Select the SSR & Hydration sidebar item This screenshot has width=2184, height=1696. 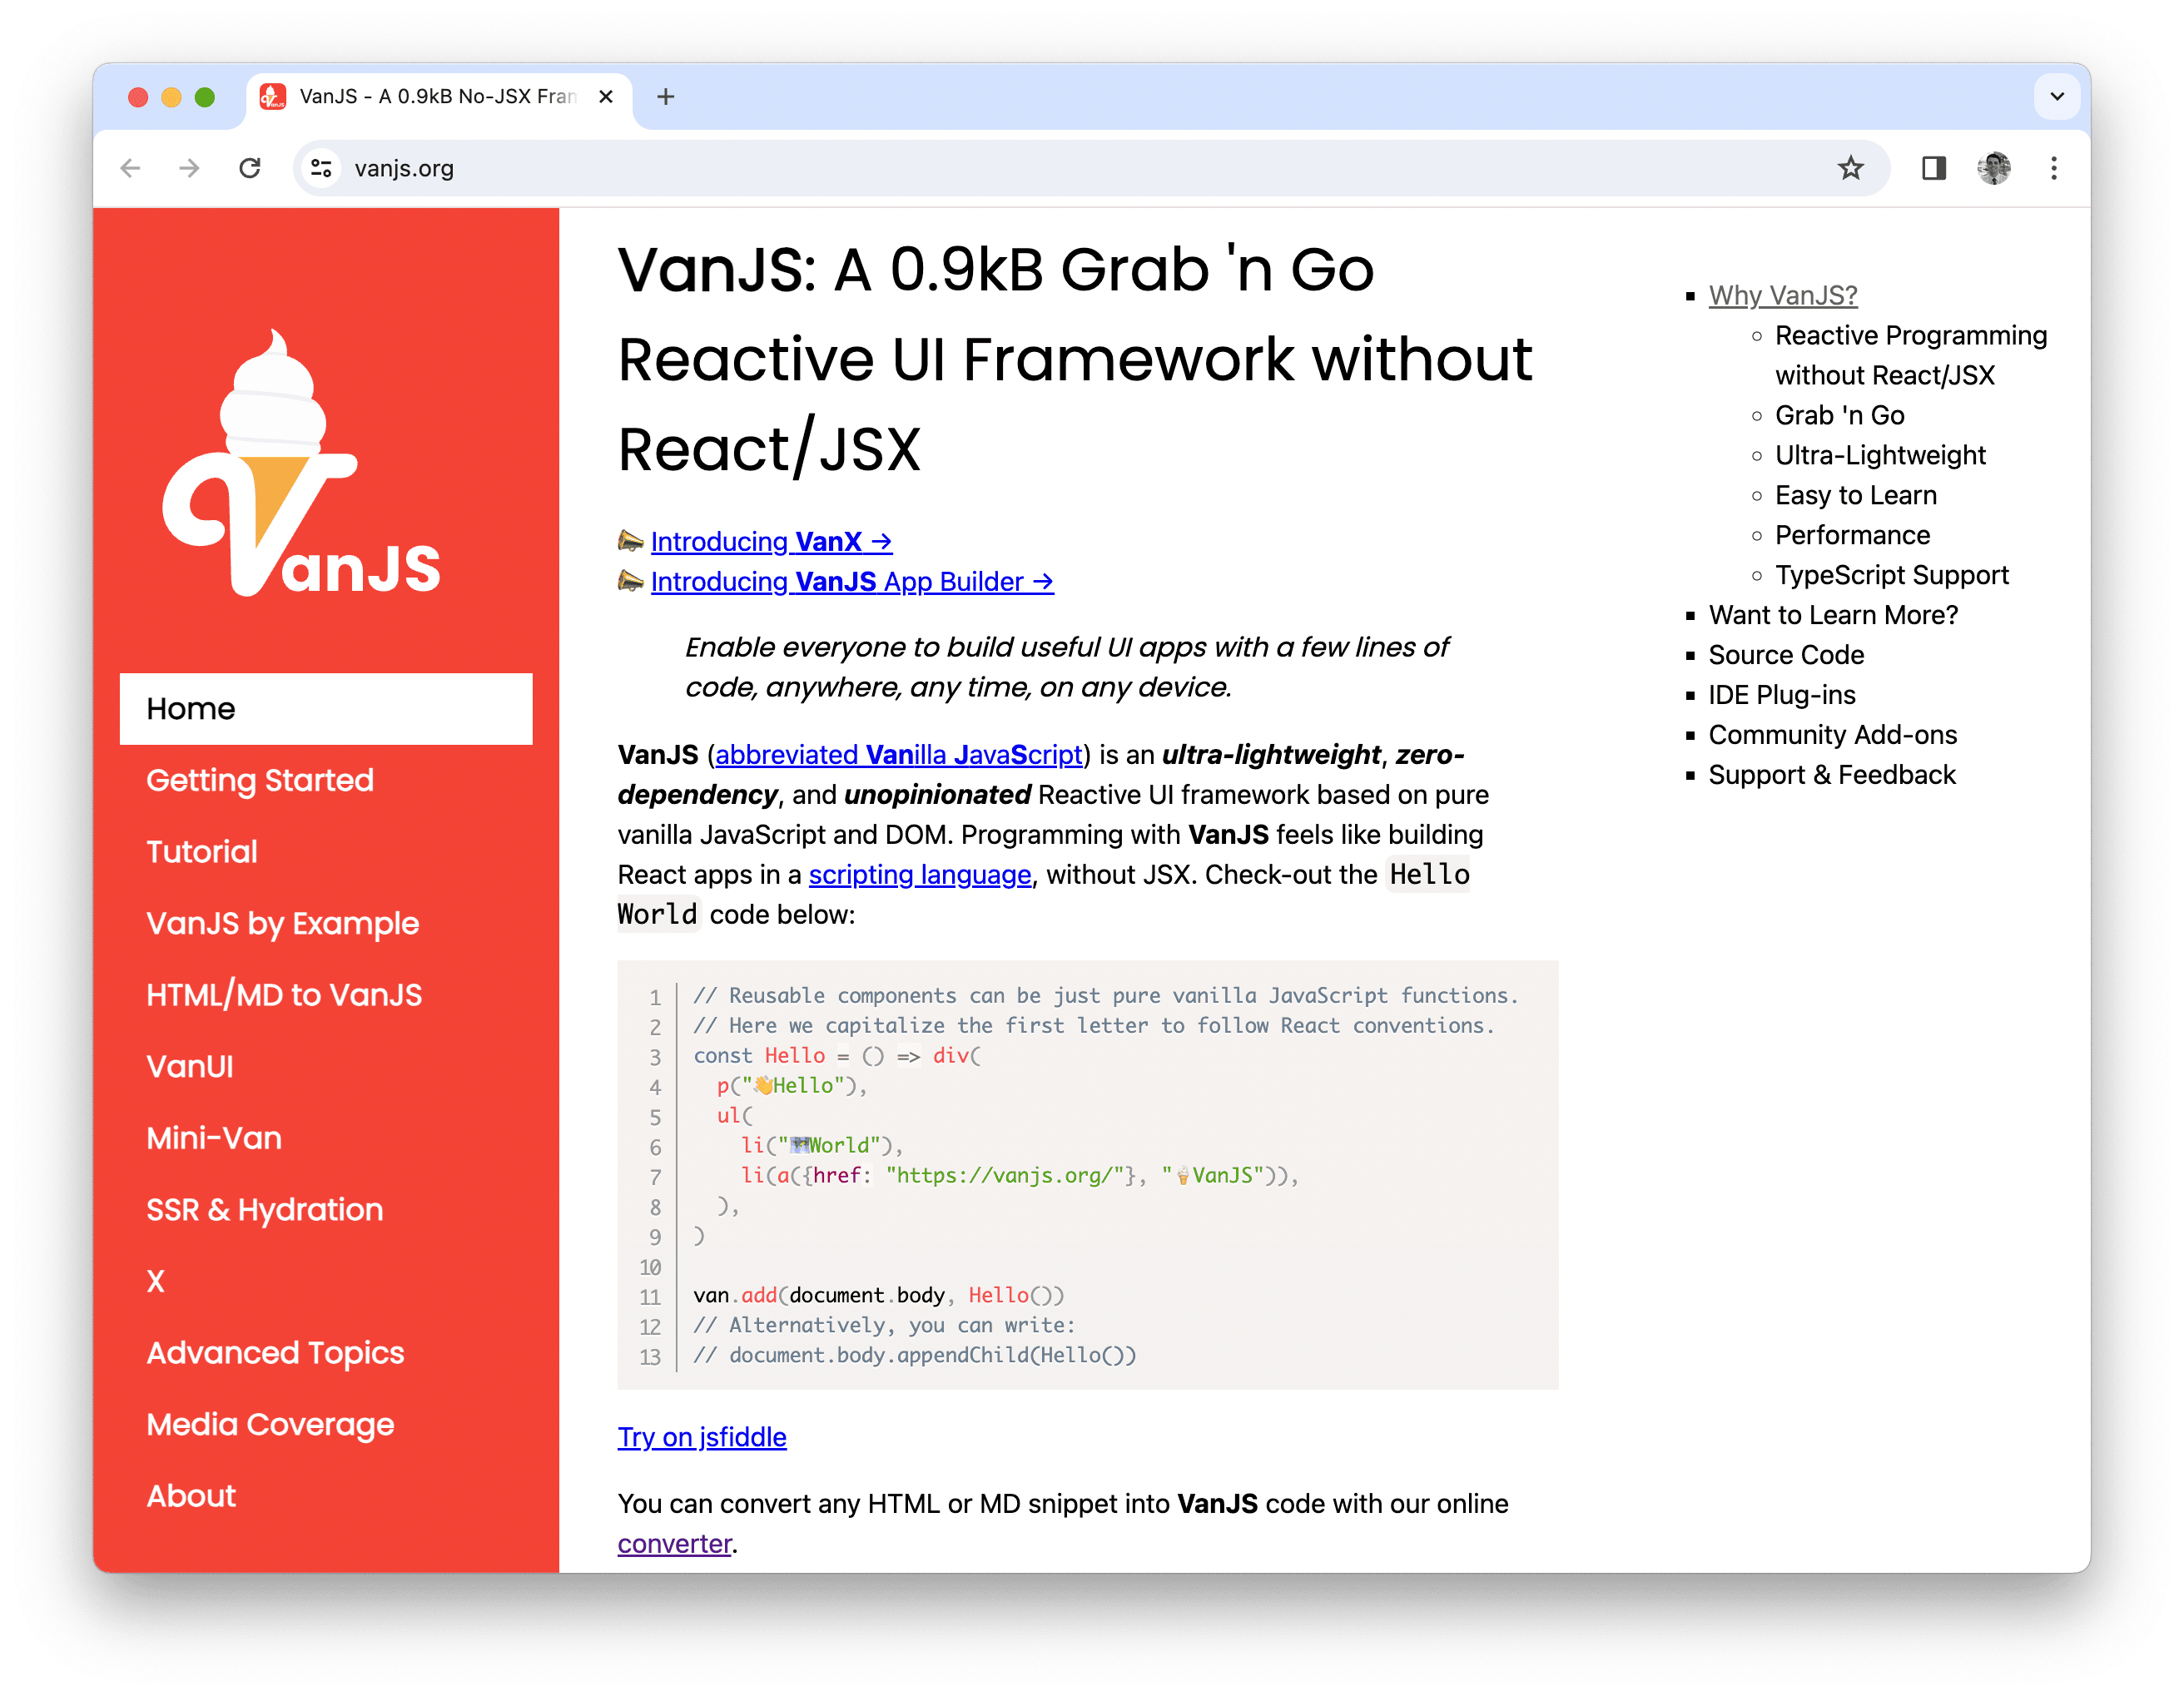264,1209
